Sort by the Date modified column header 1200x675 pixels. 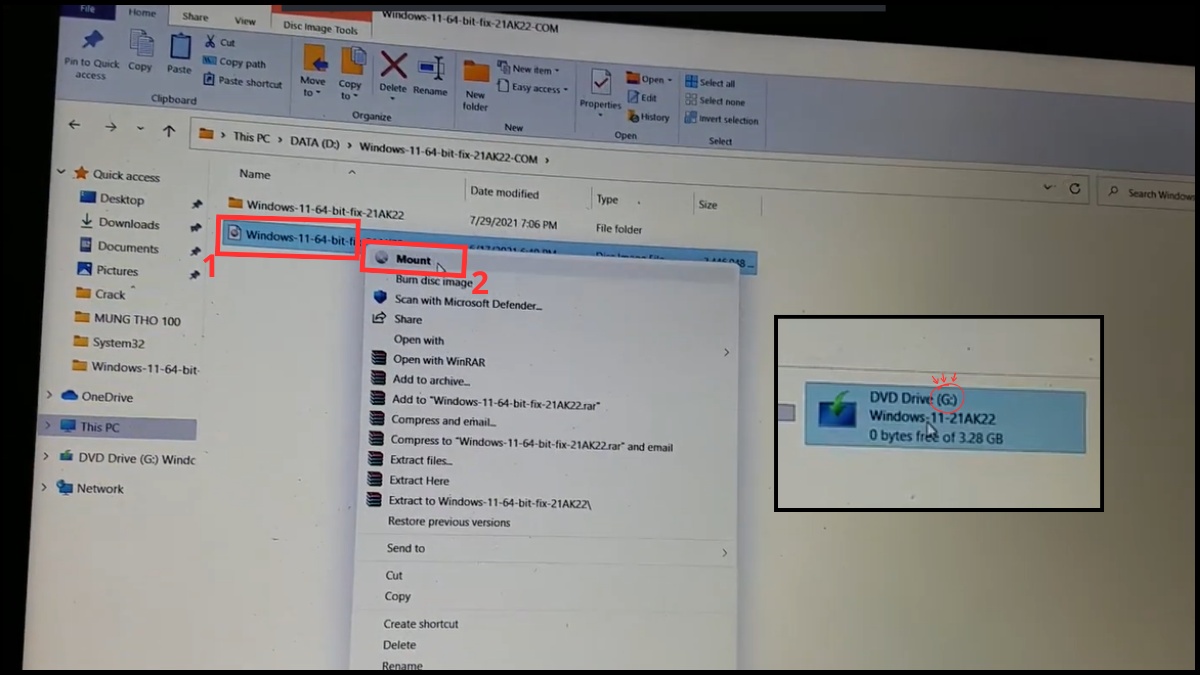504,193
